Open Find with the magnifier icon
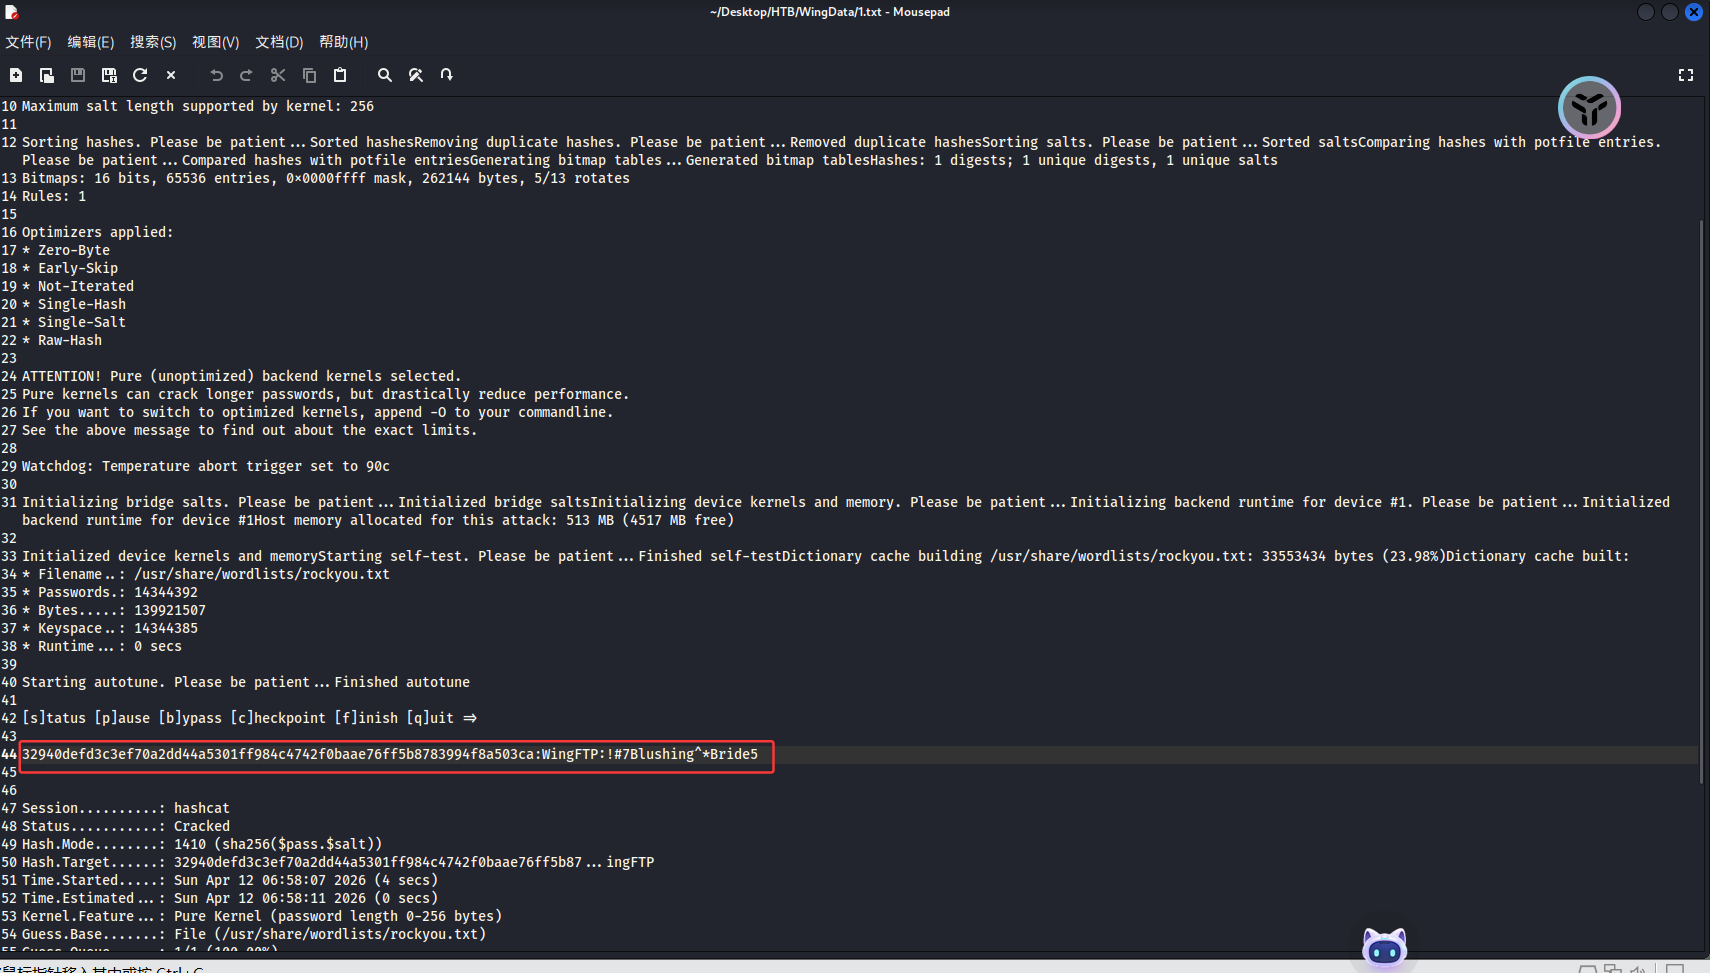Screen dimensions: 1710x973 (x=384, y=75)
